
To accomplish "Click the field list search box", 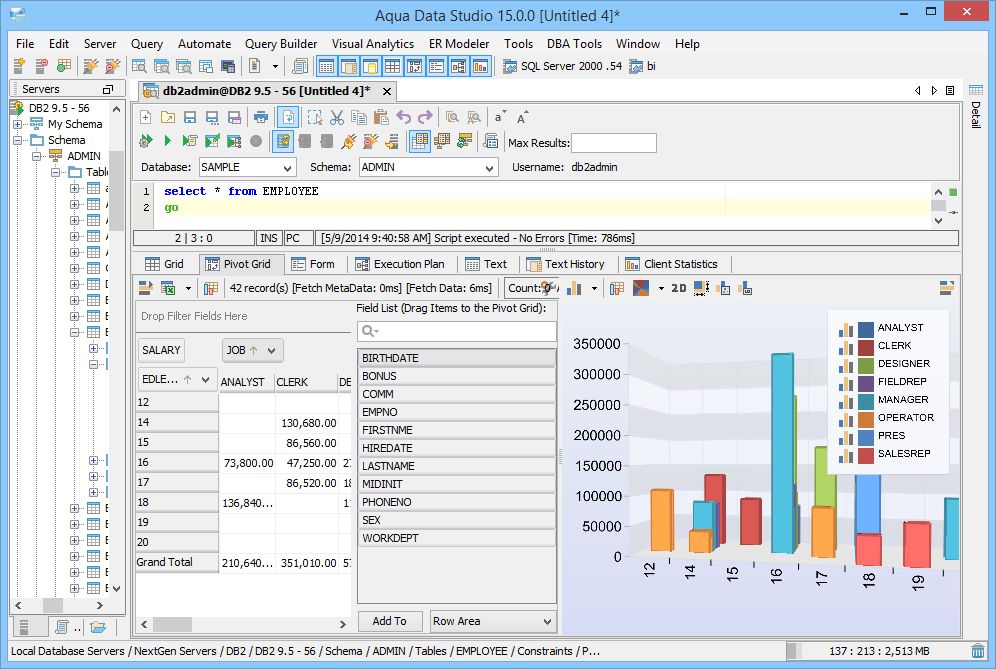I will pyautogui.click(x=457, y=331).
